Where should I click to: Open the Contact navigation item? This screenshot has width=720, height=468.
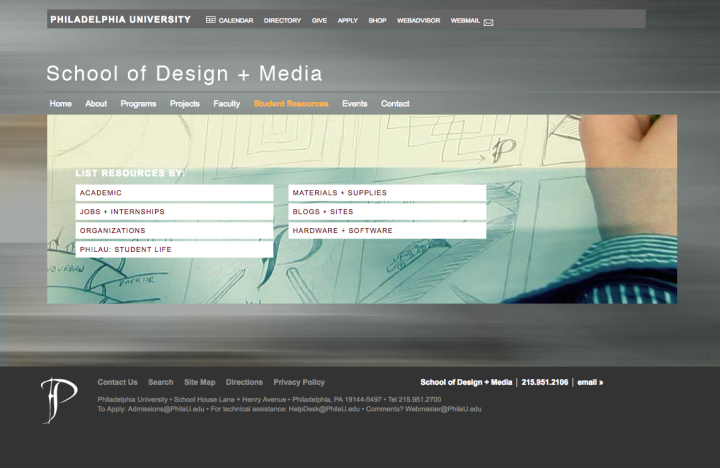pyautogui.click(x=395, y=104)
